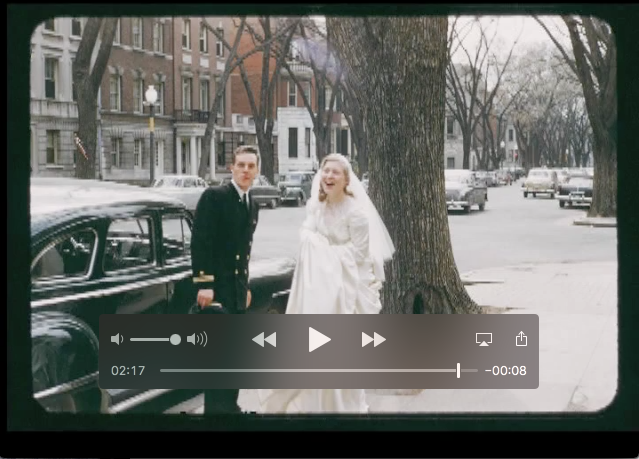Seek to the middle of the progress bar
639x459 pixels.
click(x=319, y=371)
